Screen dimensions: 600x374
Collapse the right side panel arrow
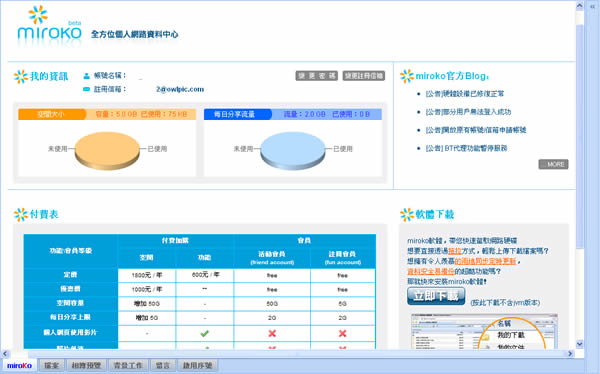pyautogui.click(x=592, y=6)
